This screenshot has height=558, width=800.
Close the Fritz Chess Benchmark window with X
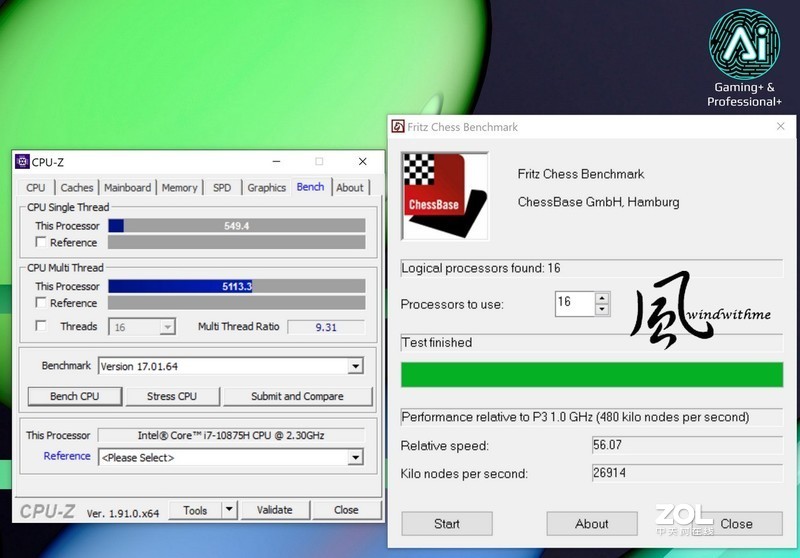[781, 126]
